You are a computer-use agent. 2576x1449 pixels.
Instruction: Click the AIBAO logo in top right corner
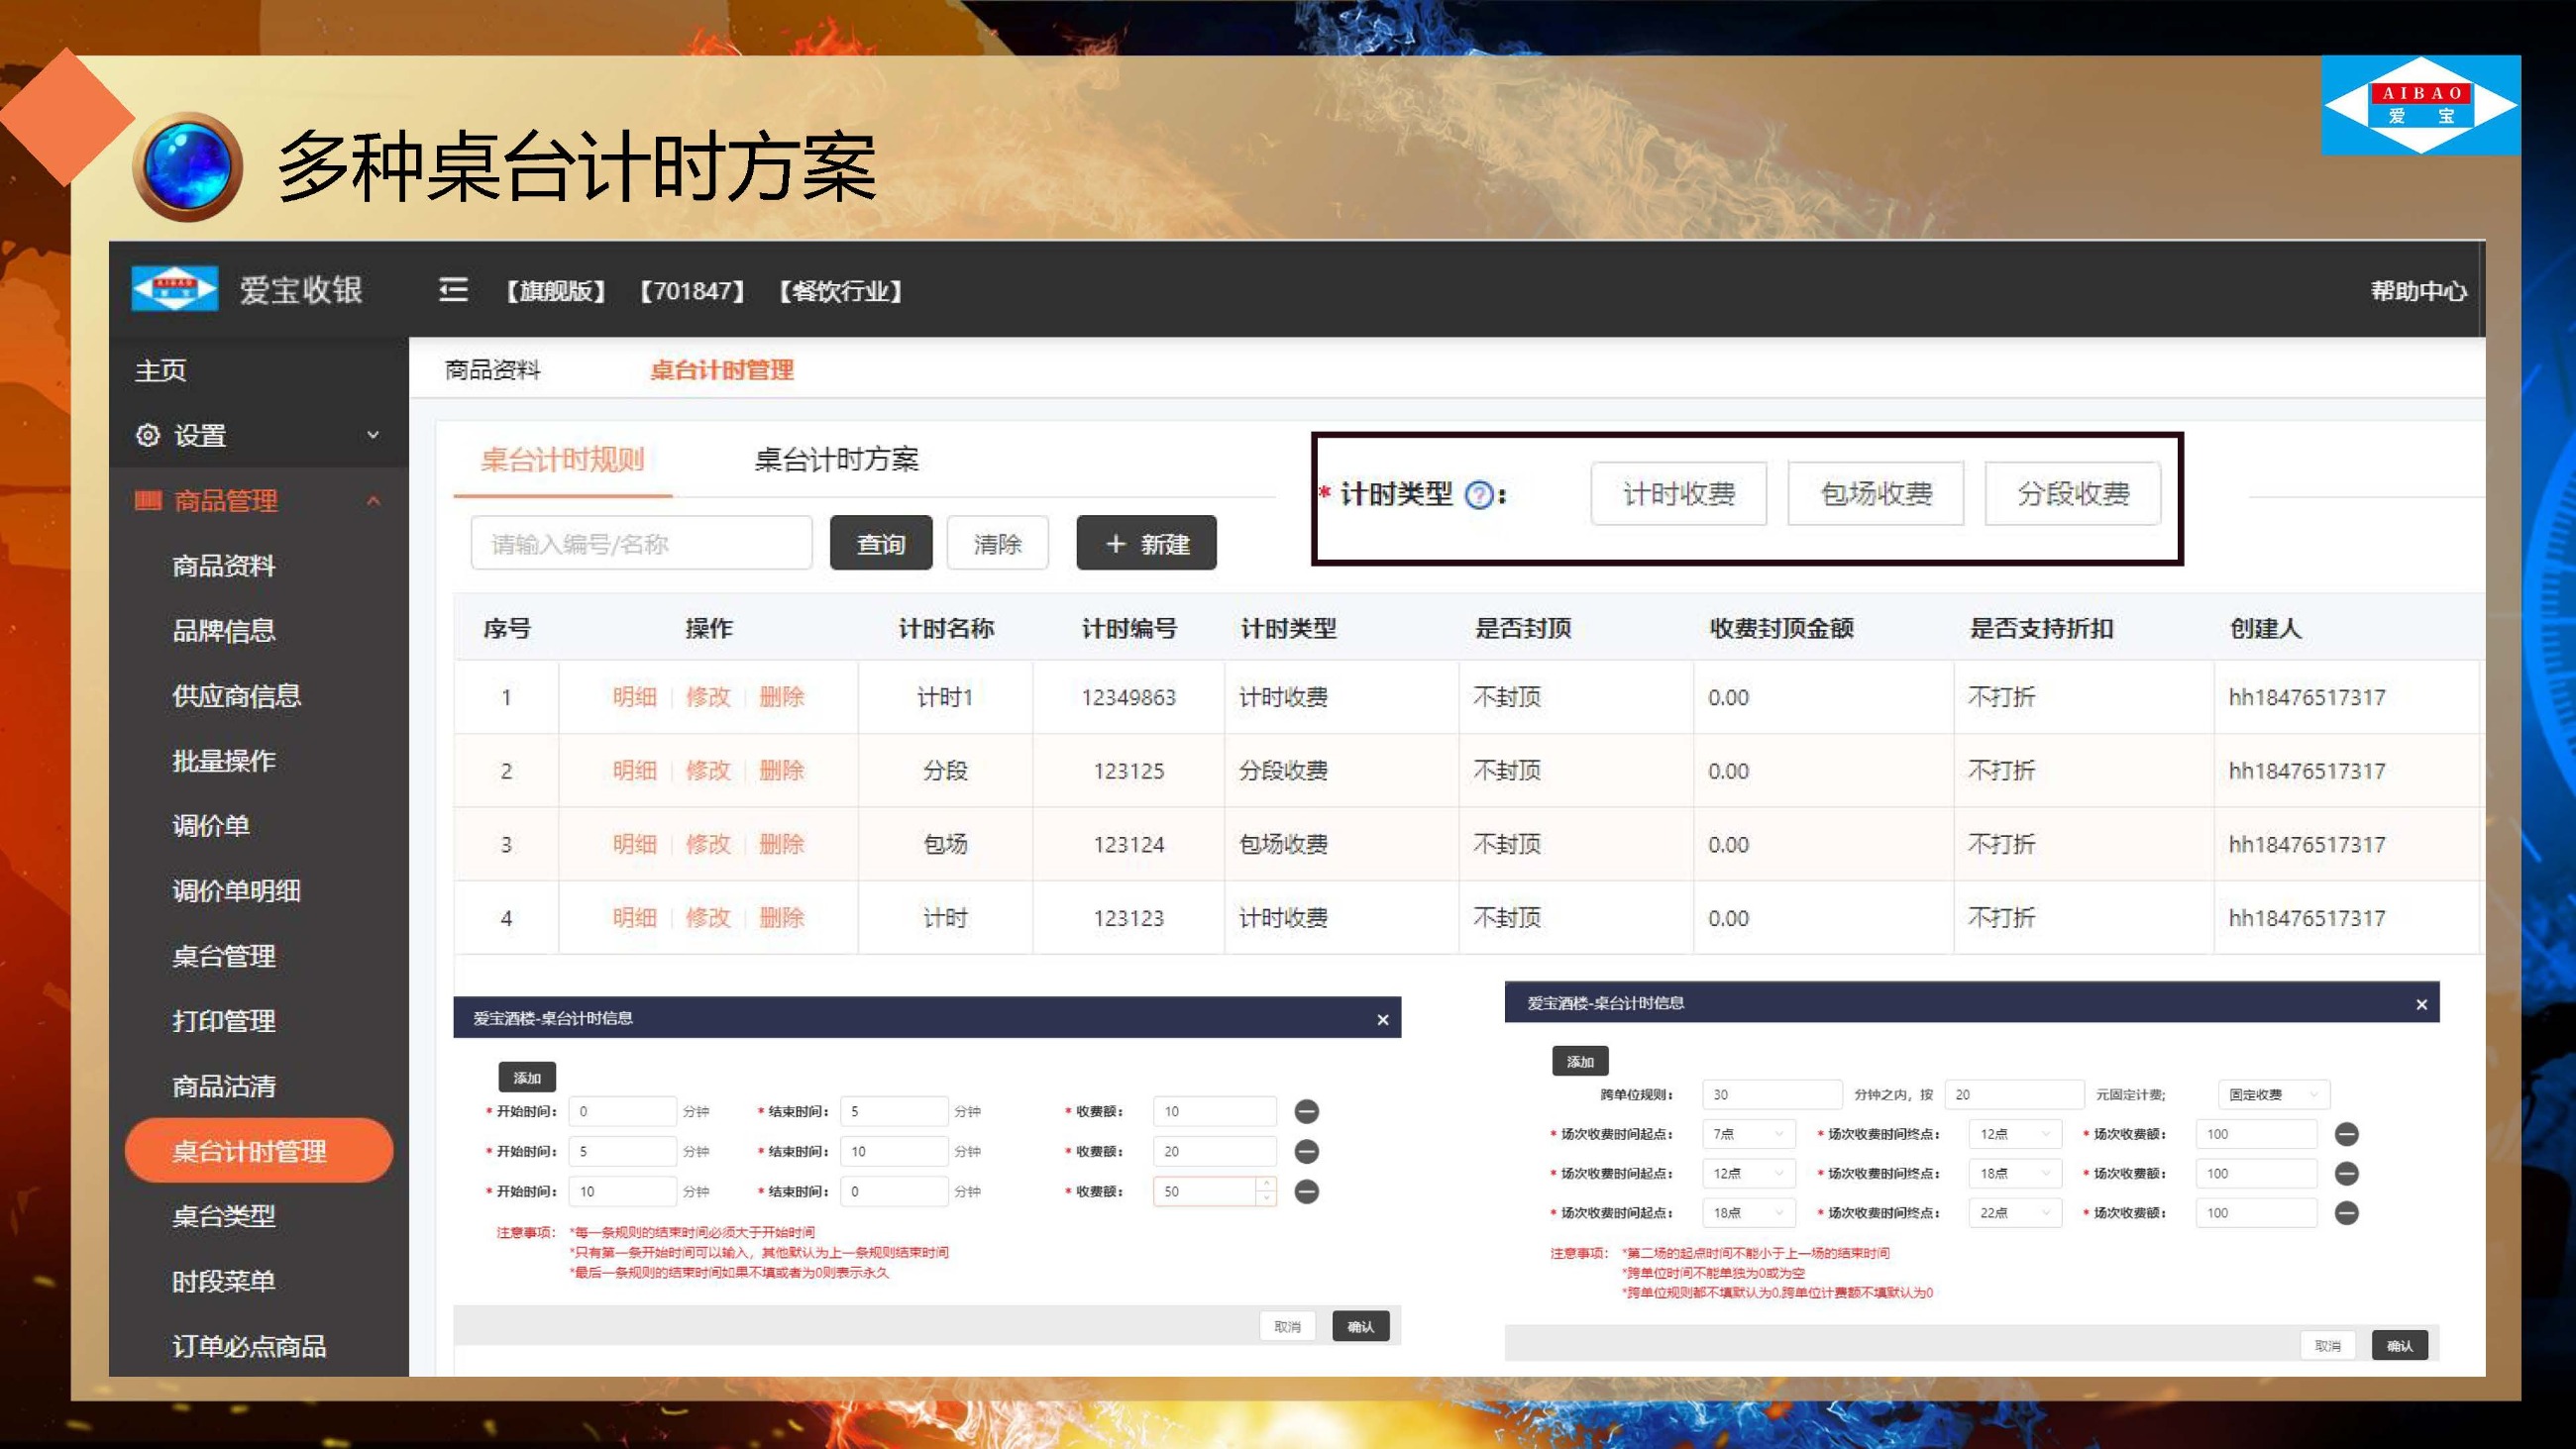(x=2423, y=105)
